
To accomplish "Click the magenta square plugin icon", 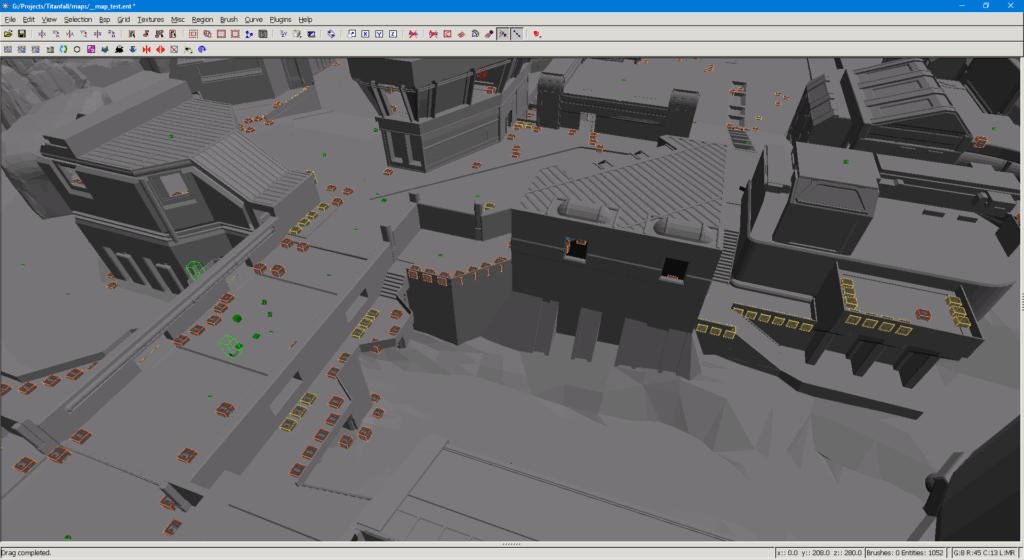I will (91, 49).
